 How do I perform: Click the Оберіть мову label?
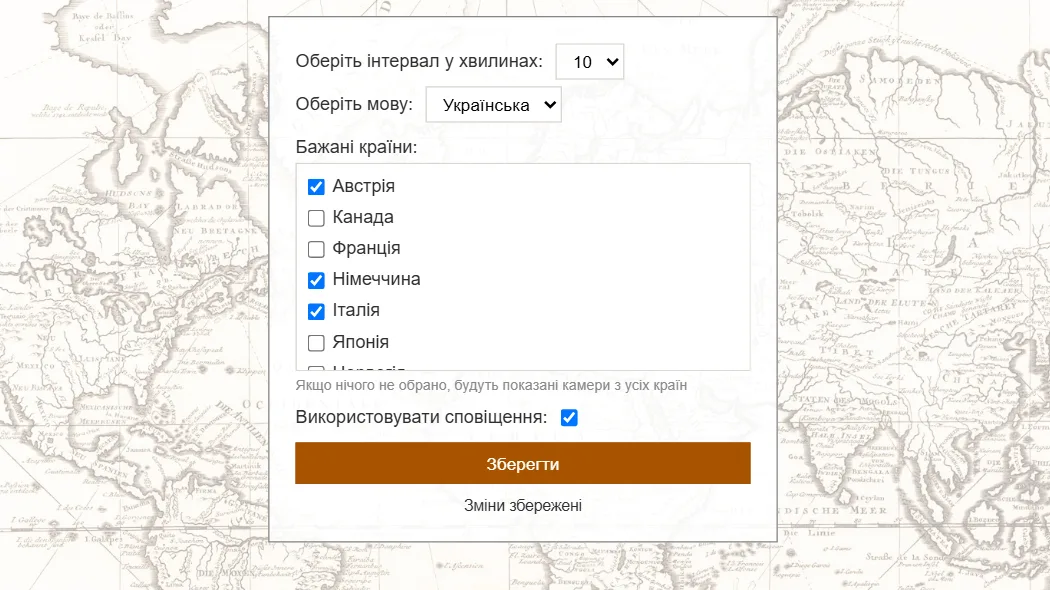(354, 104)
